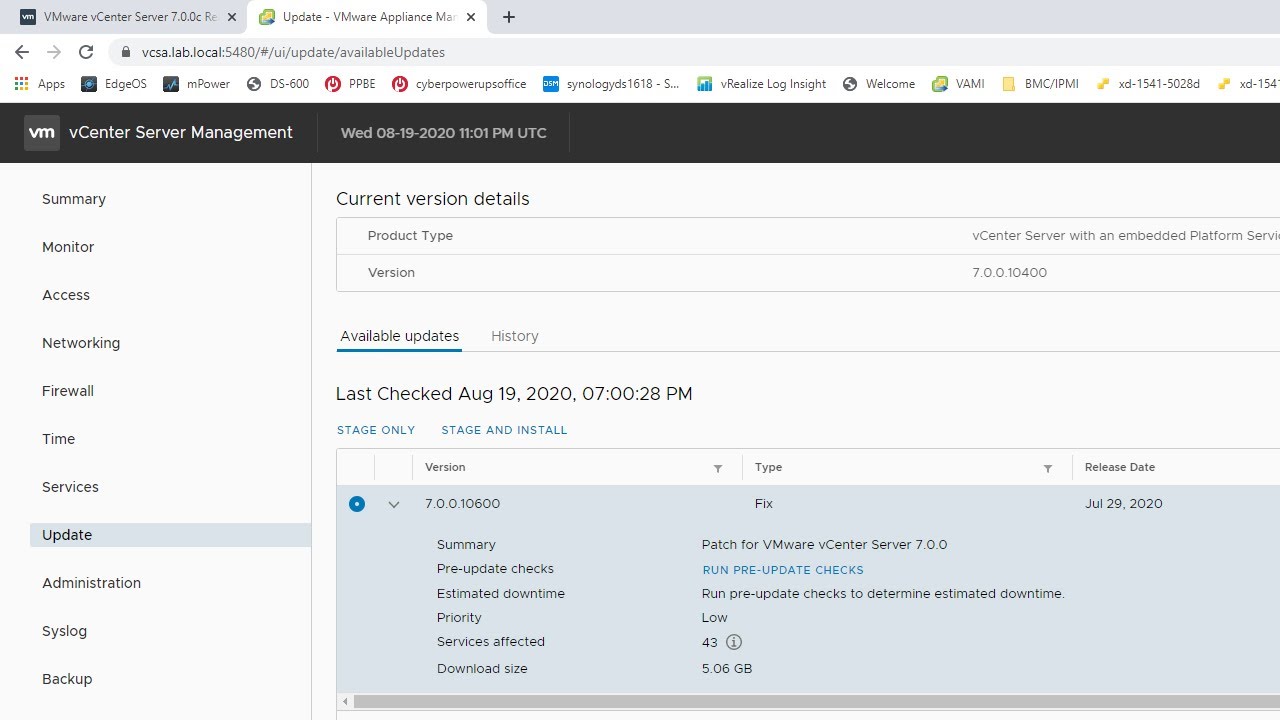Click STAGE AND INSTALL button

(504, 430)
